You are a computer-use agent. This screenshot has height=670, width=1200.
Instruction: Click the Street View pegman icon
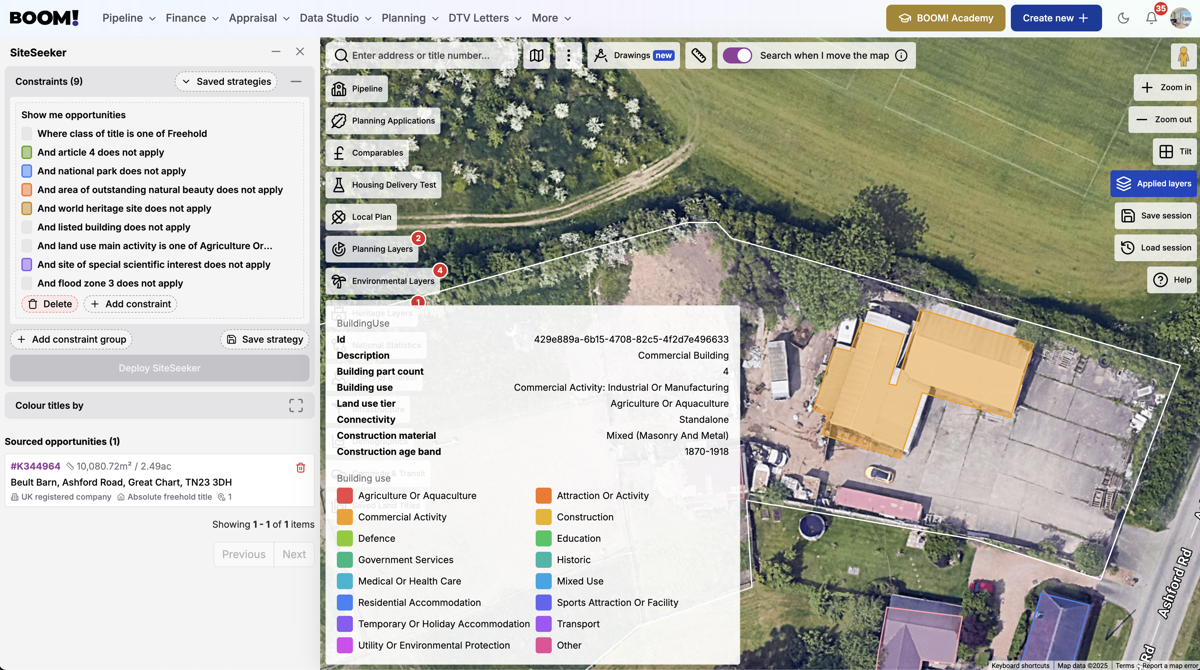tap(1183, 57)
